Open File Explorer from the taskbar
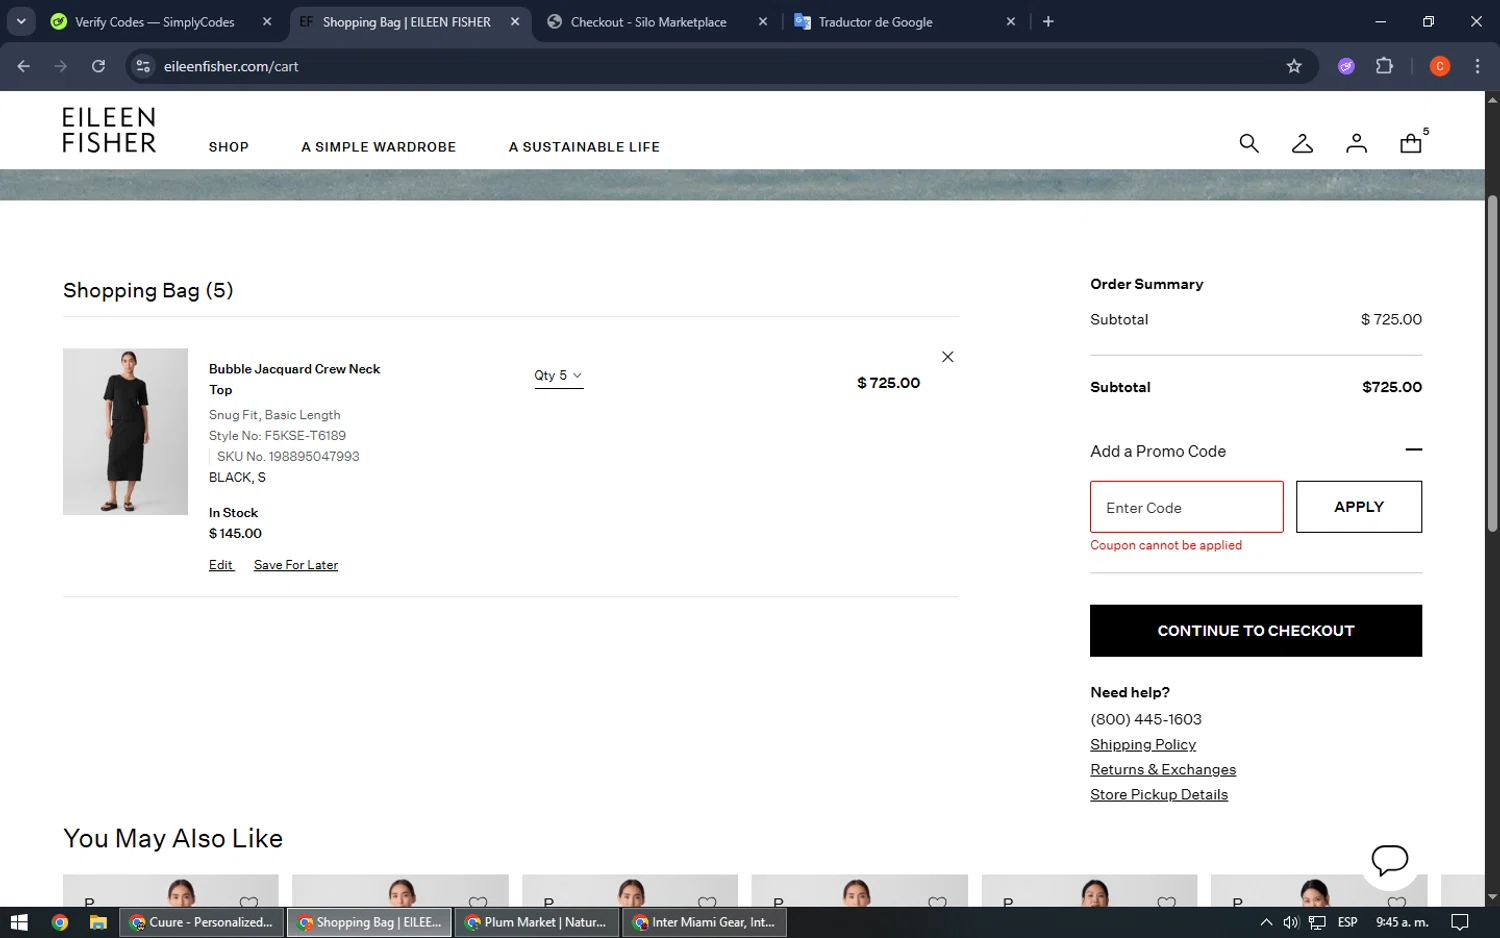Viewport: 1500px width, 938px height. (98, 922)
